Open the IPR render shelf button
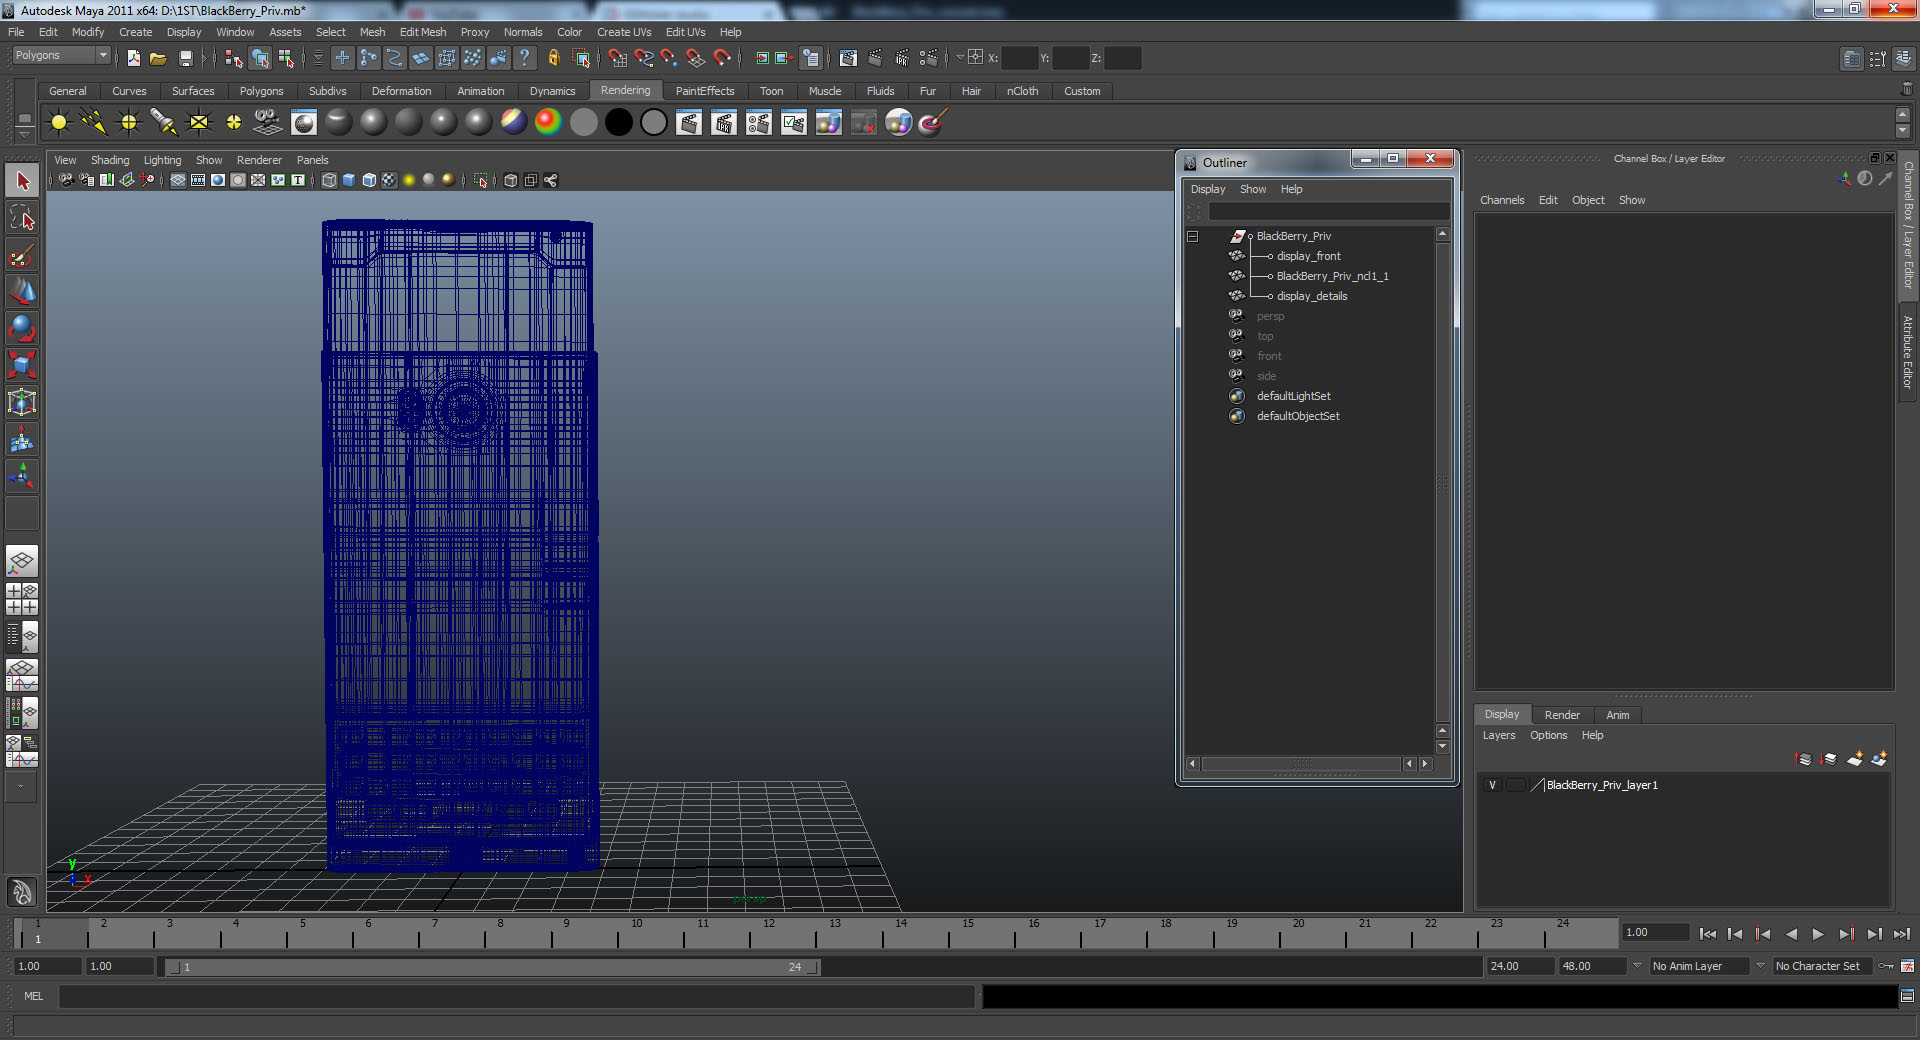The width and height of the screenshot is (1920, 1040). click(x=724, y=122)
